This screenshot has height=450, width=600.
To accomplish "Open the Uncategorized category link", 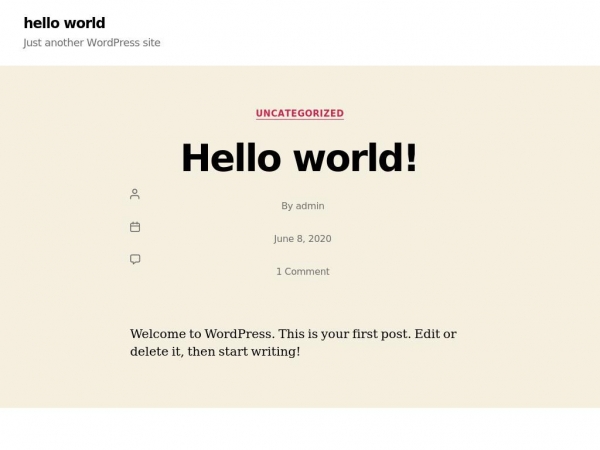I will point(300,113).
